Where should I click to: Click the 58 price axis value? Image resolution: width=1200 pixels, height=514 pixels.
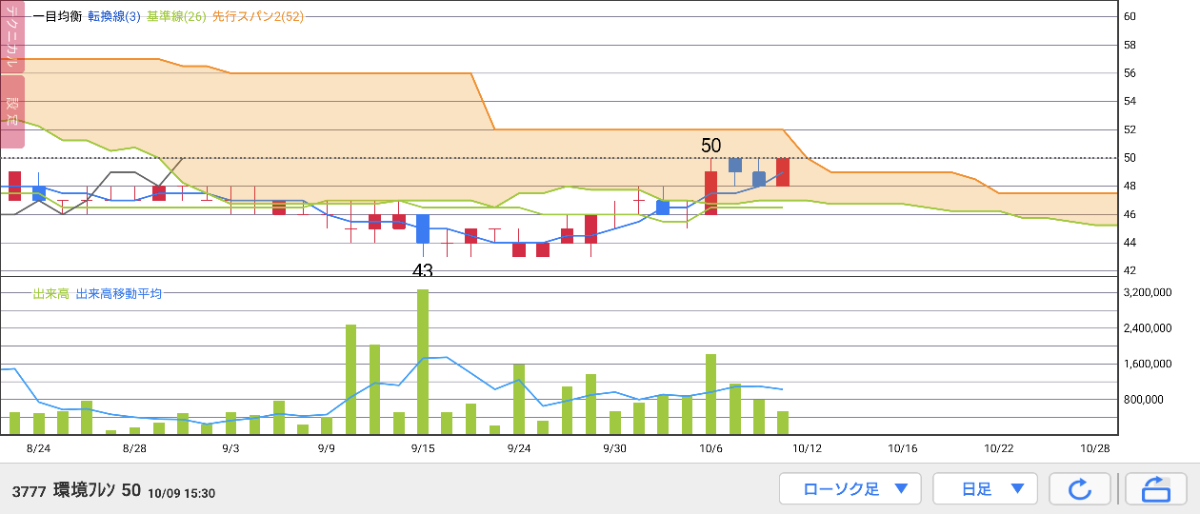click(x=1131, y=45)
